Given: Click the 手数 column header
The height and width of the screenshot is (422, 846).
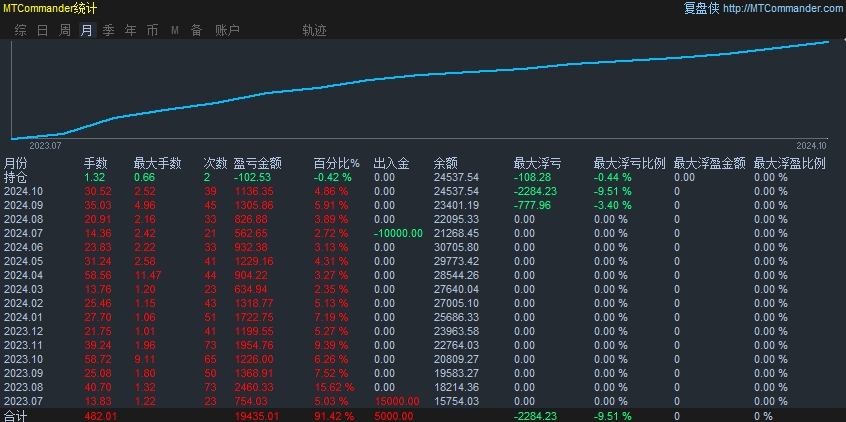Looking at the screenshot, I should coord(95,163).
